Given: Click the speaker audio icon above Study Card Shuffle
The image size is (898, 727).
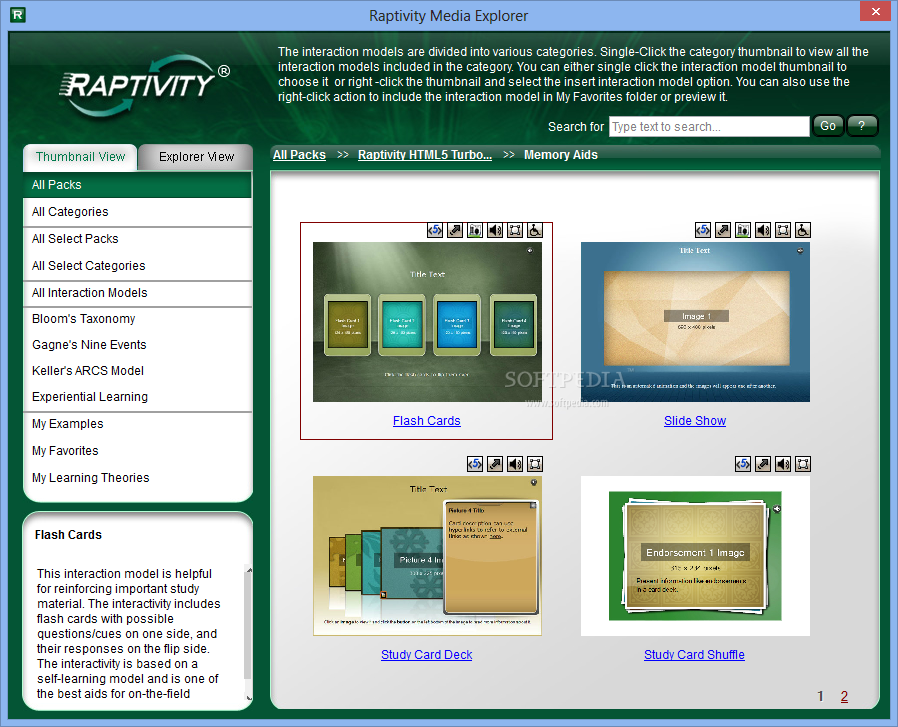Looking at the screenshot, I should coord(783,464).
